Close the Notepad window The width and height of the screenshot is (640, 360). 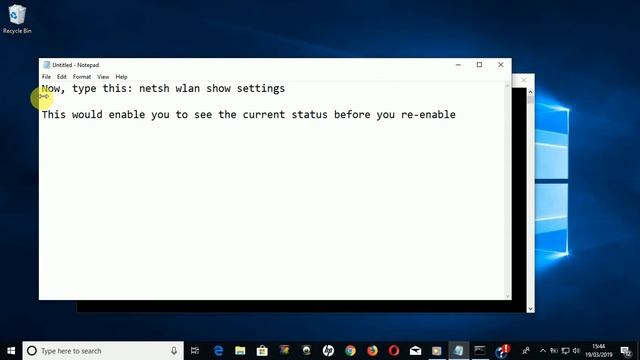click(x=500, y=65)
